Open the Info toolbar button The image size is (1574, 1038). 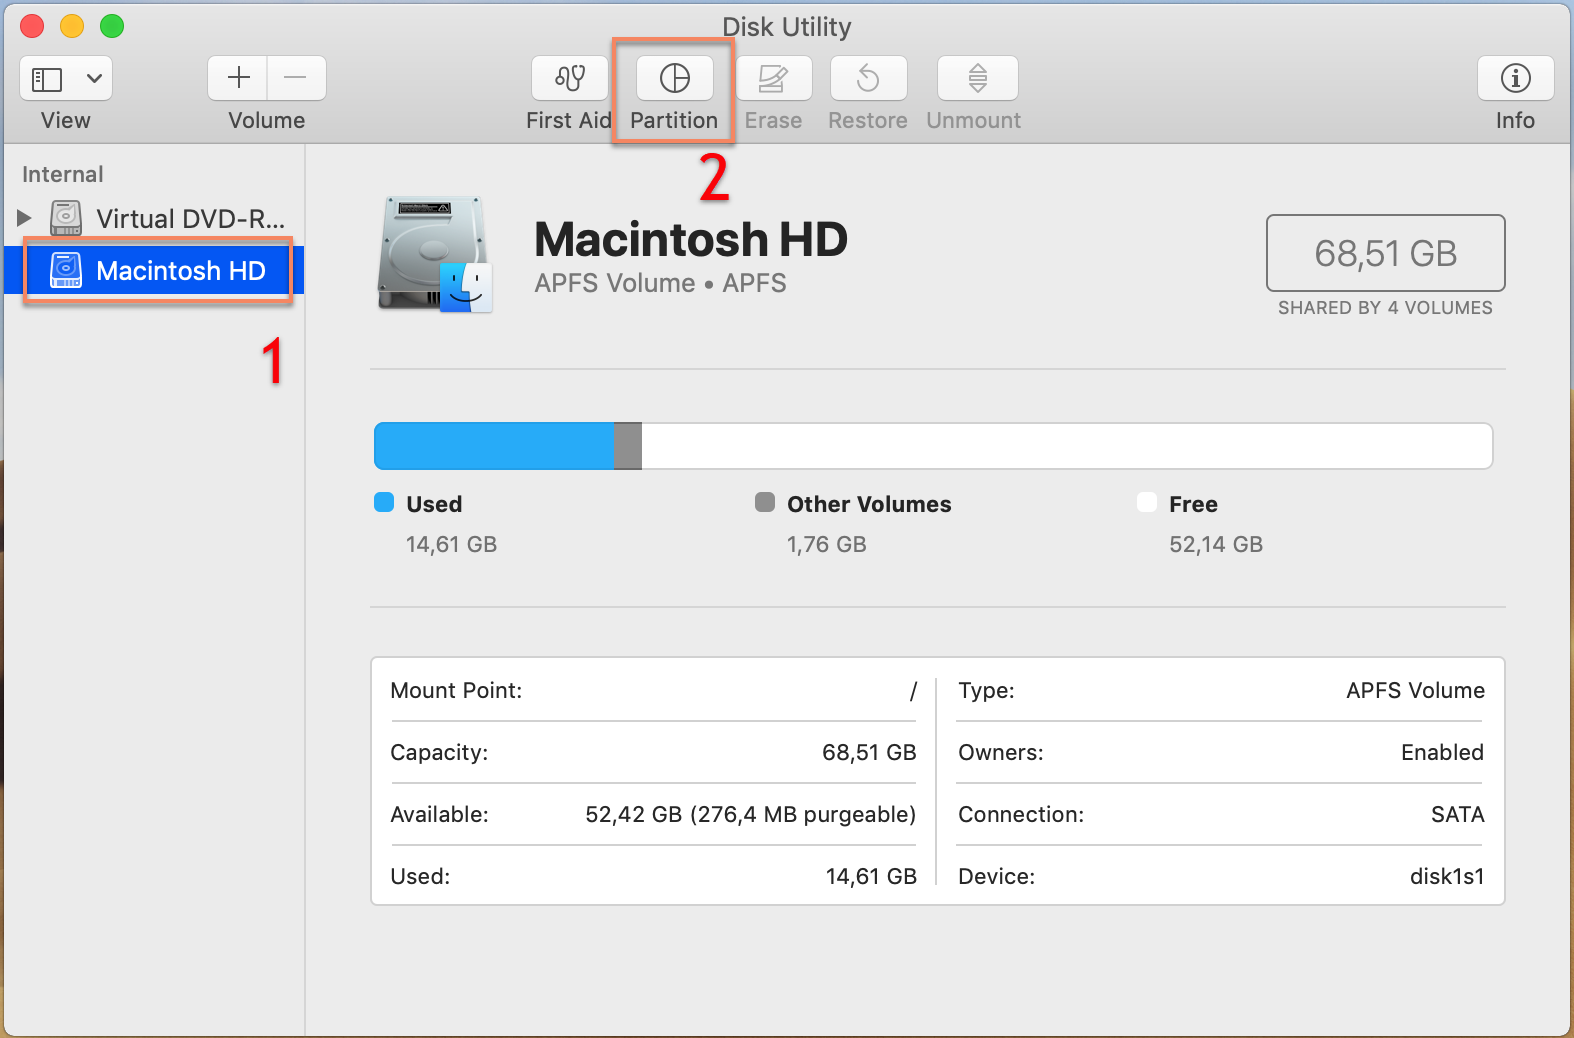click(x=1516, y=78)
